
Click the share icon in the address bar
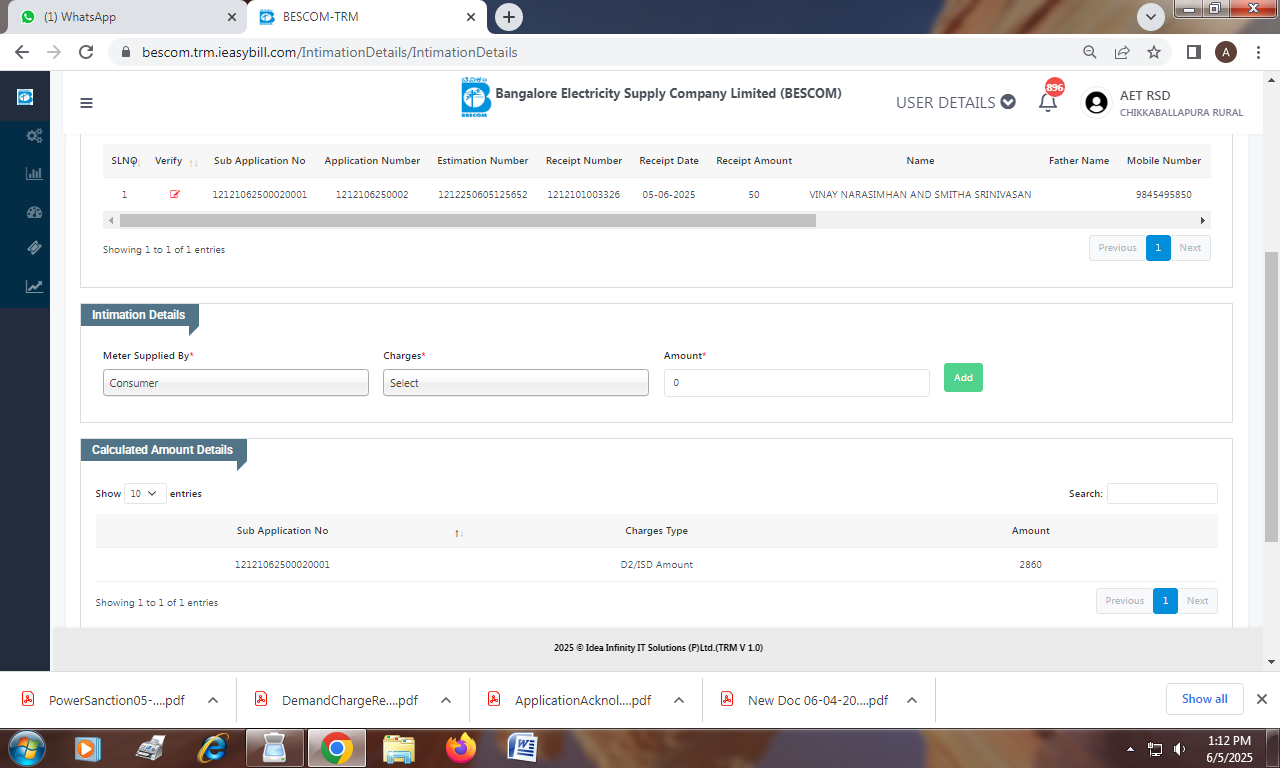pyautogui.click(x=1122, y=52)
